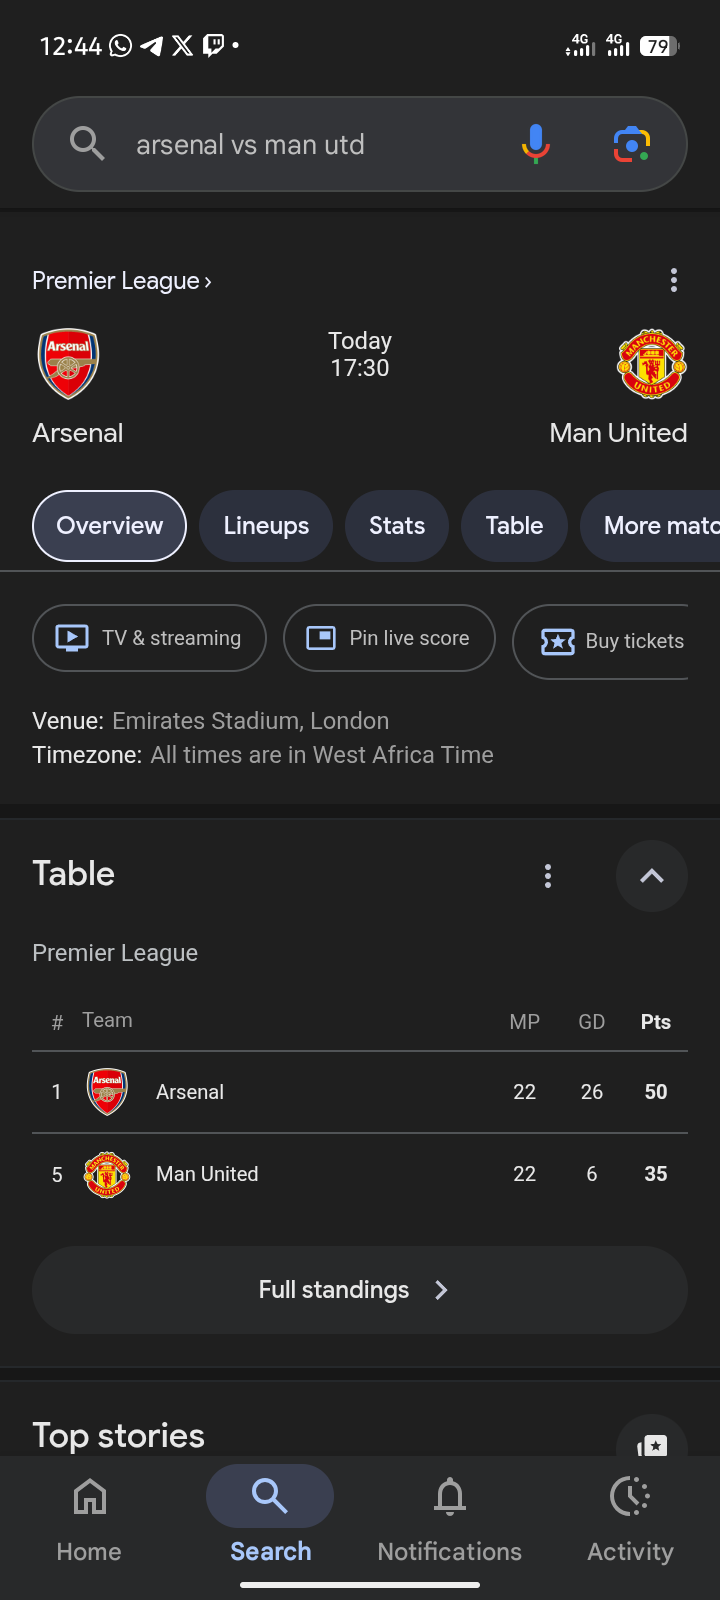Switch to the Stats tab

click(397, 526)
